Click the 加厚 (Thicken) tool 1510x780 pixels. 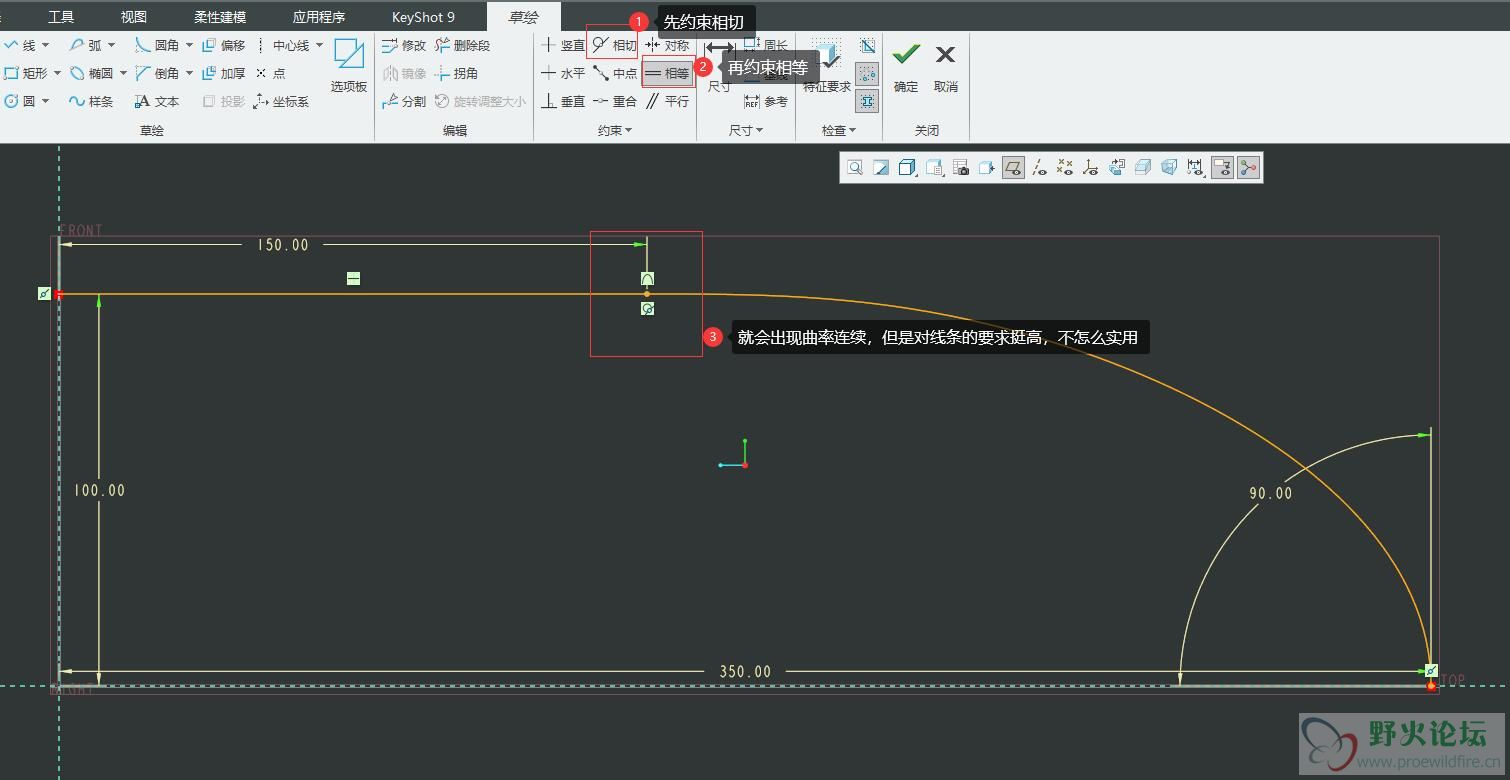[224, 73]
